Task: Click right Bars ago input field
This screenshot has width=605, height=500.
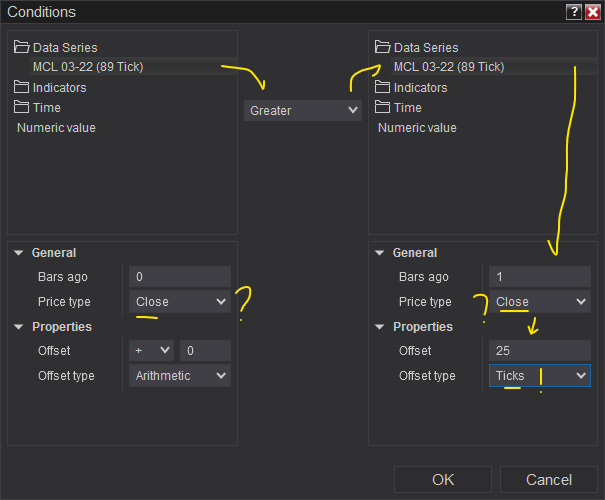Action: (539, 277)
